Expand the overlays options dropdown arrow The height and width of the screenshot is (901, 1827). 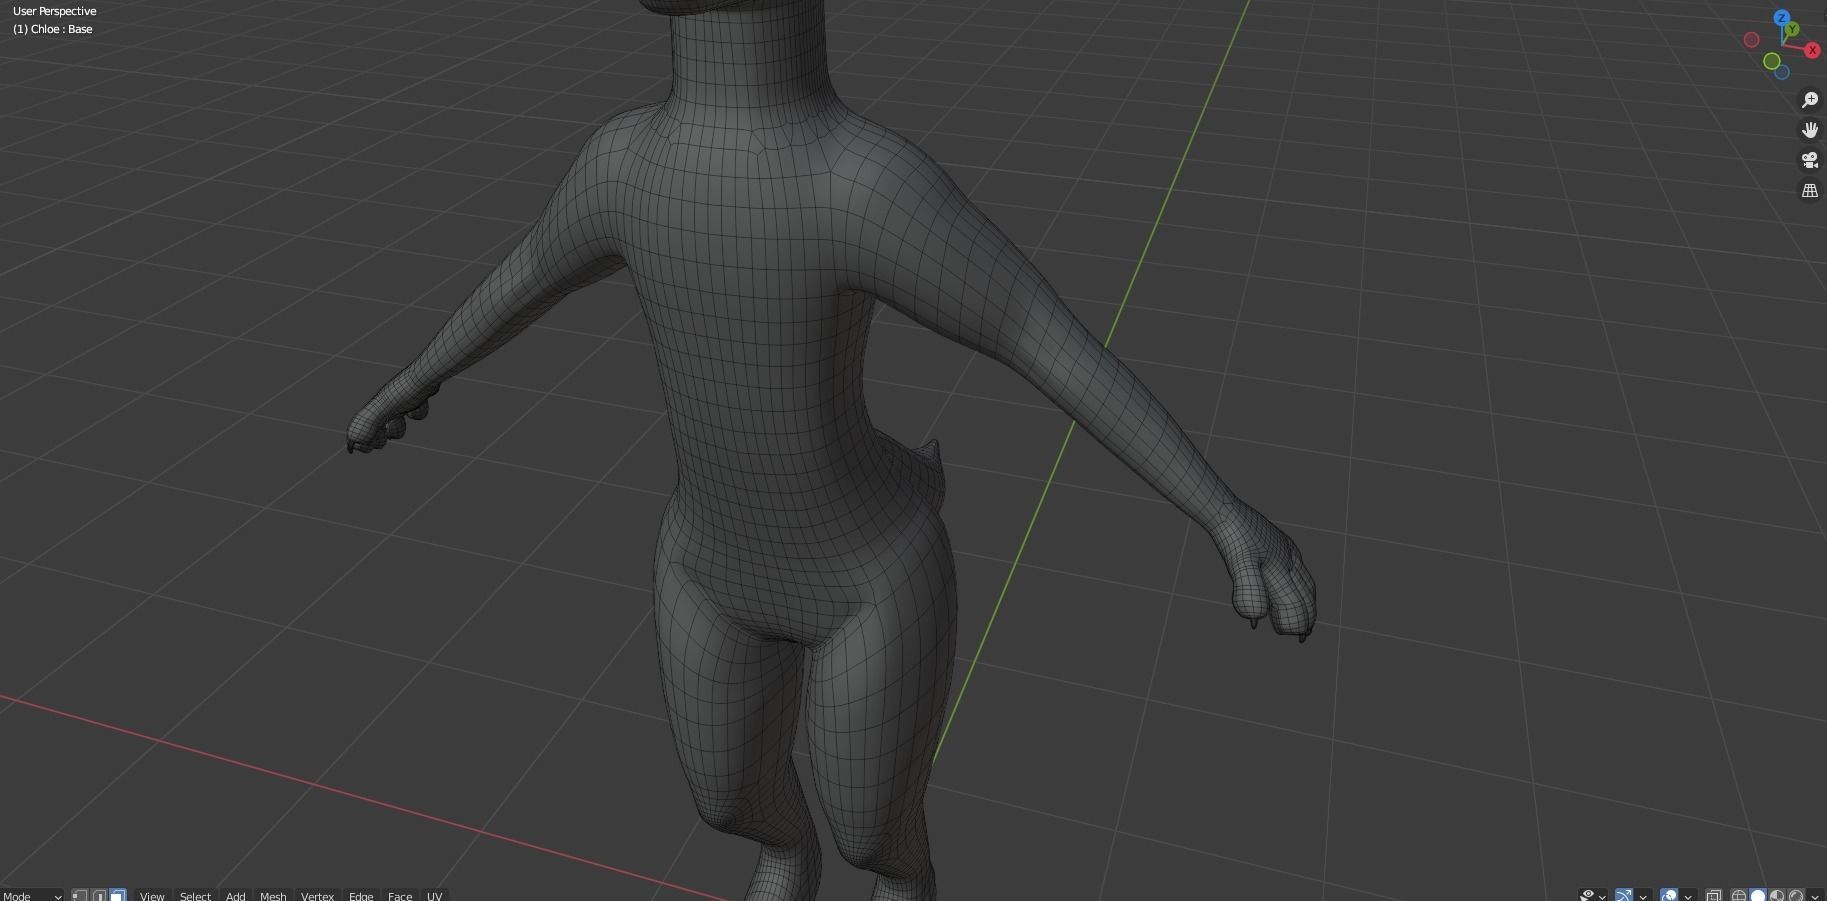coord(1688,895)
